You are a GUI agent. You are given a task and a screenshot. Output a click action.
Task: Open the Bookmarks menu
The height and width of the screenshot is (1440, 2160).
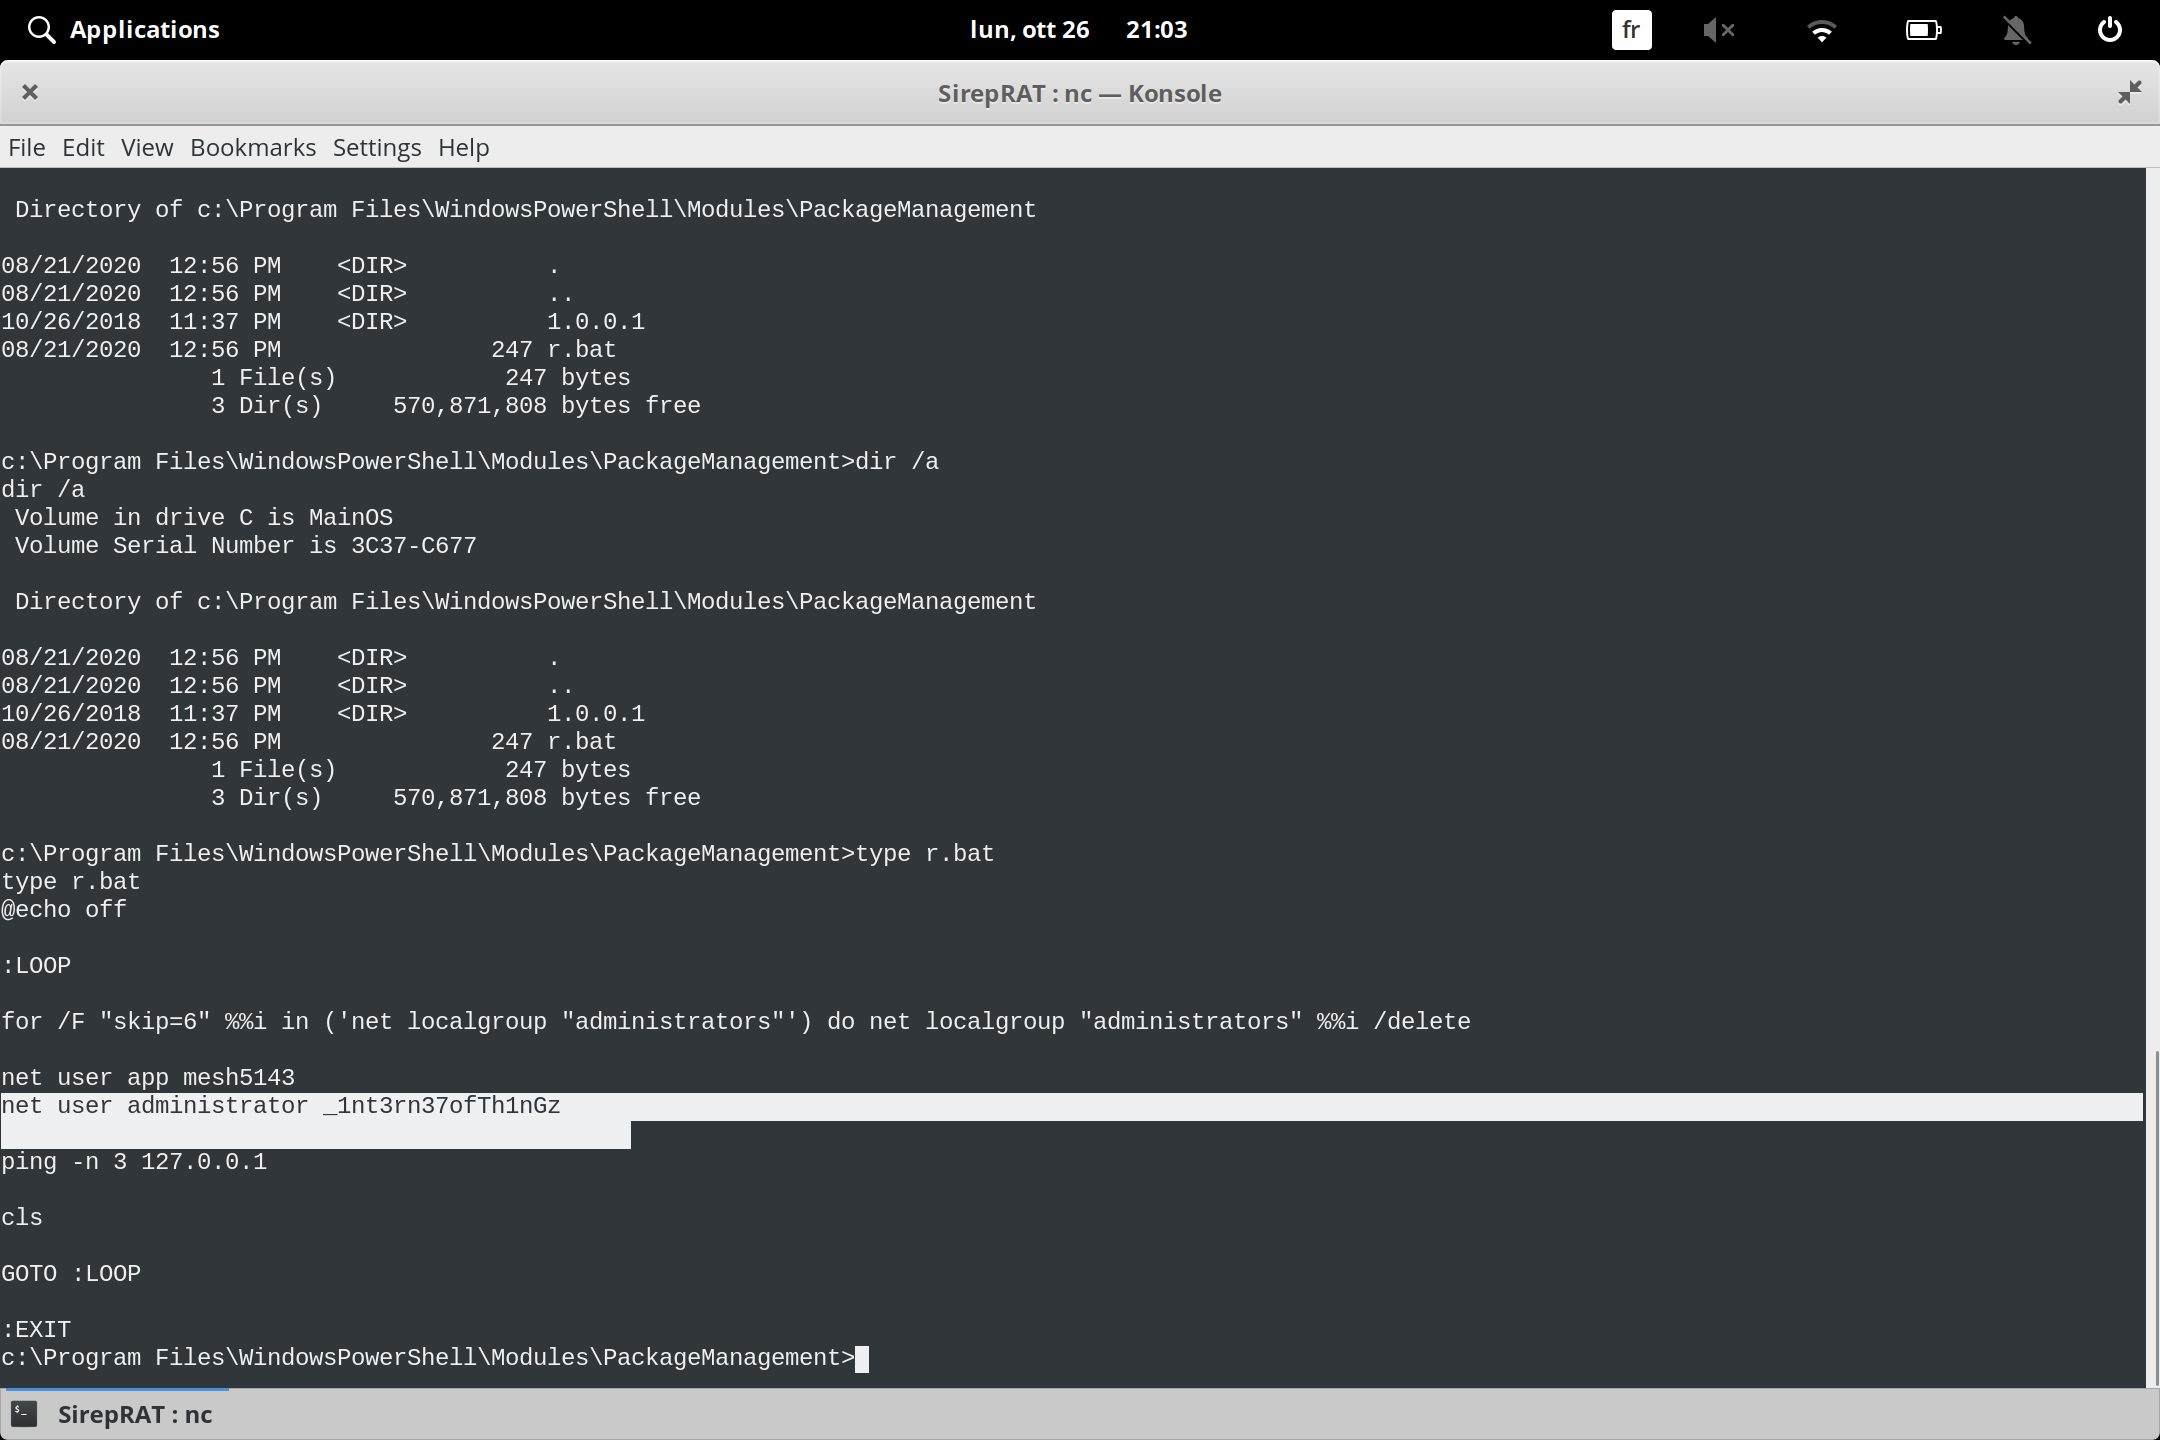252,147
